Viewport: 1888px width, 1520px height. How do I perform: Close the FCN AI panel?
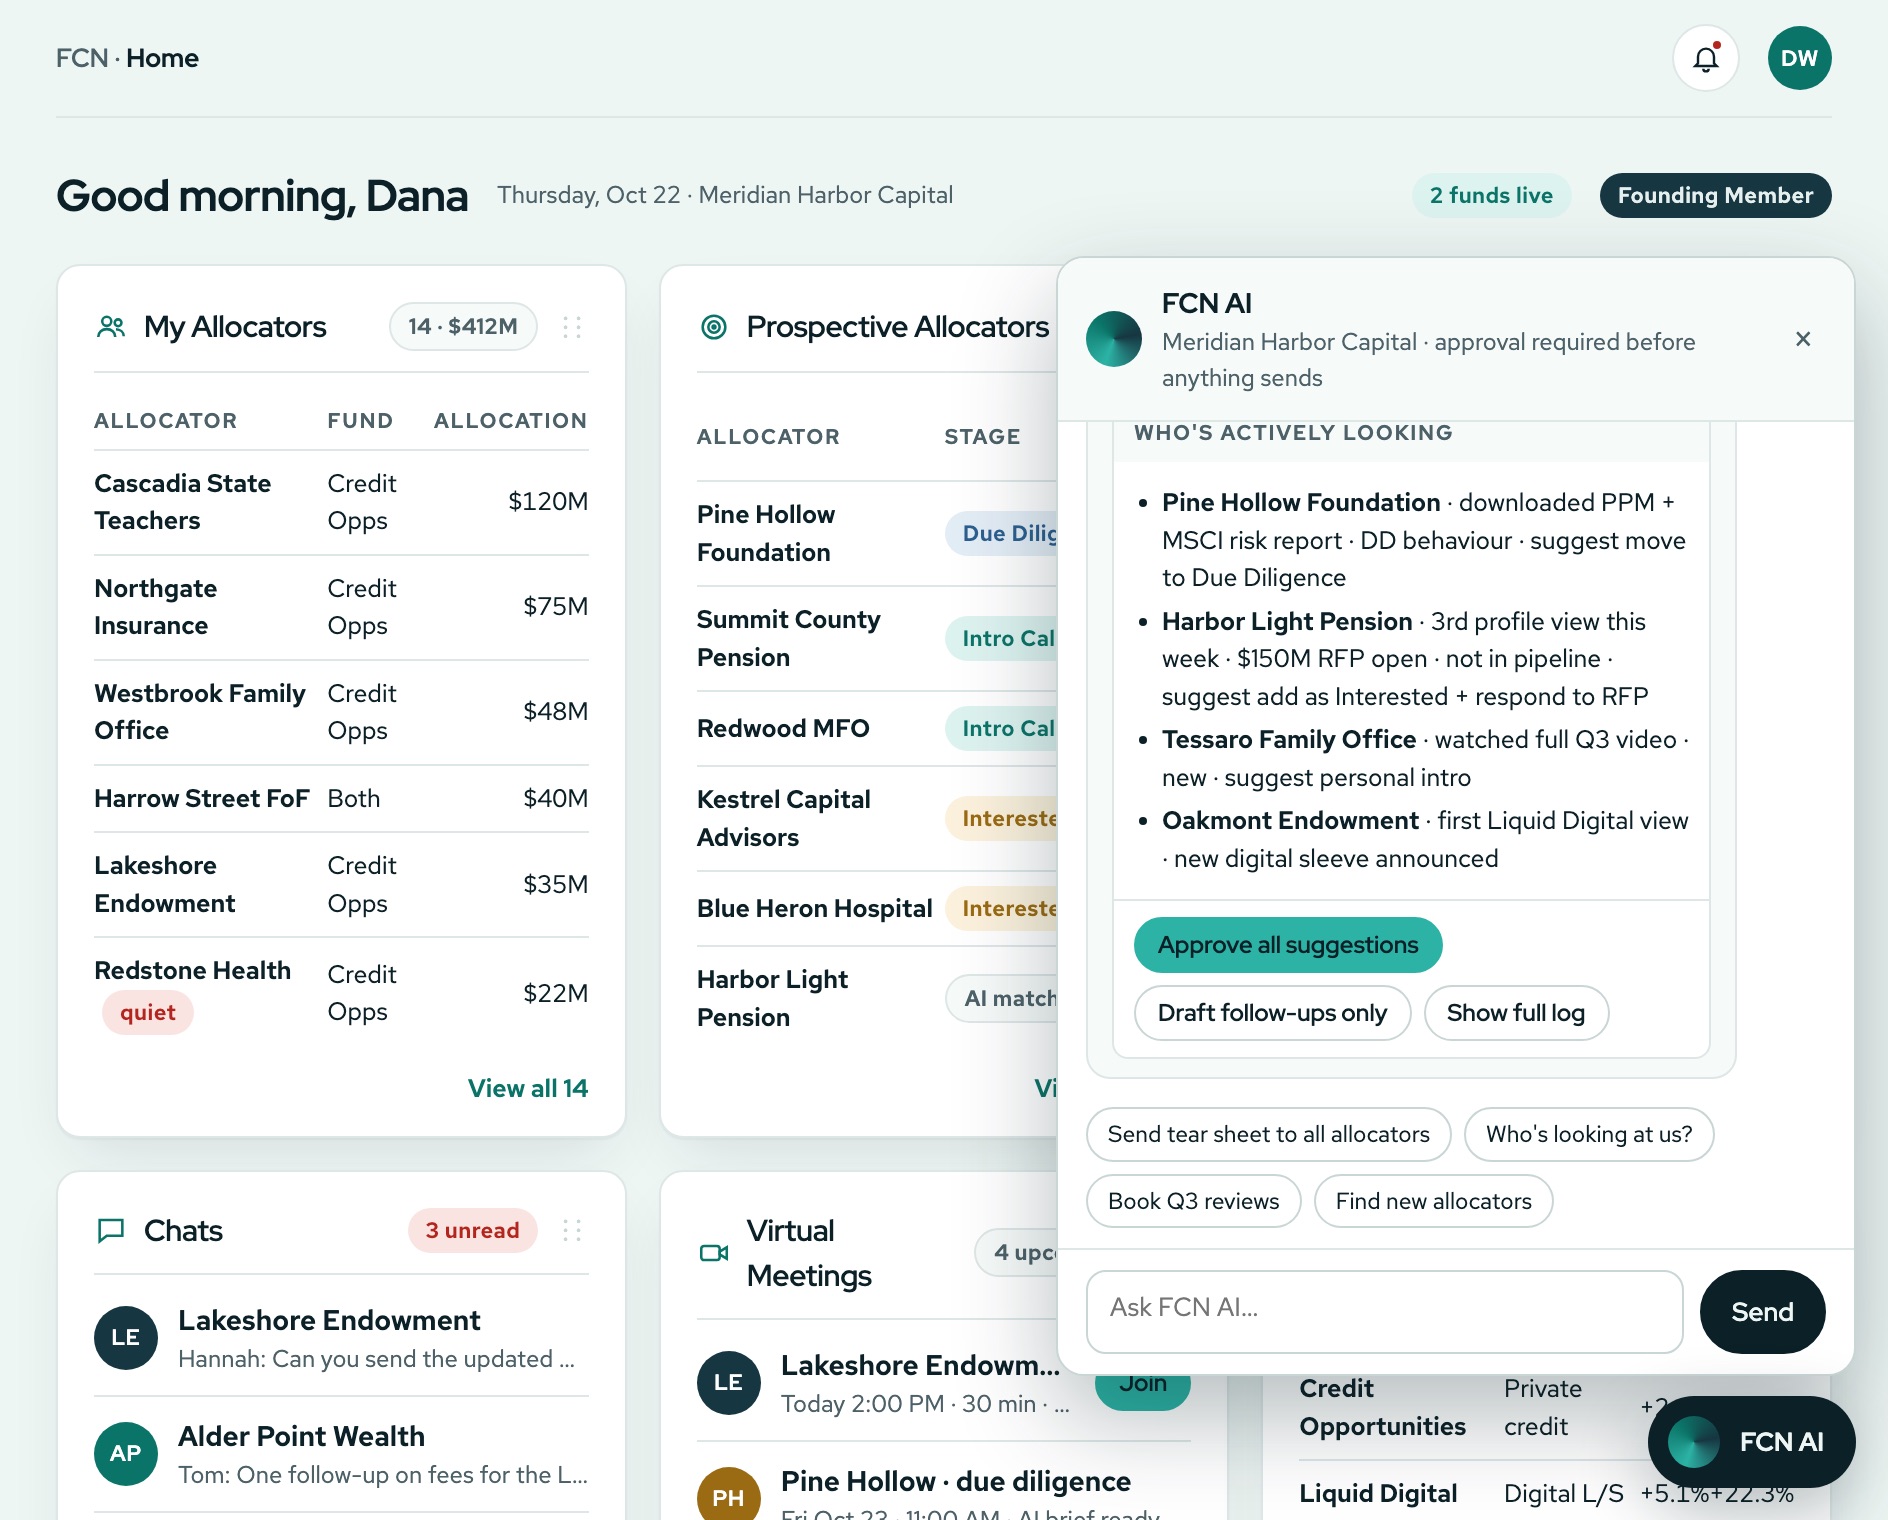1803,339
